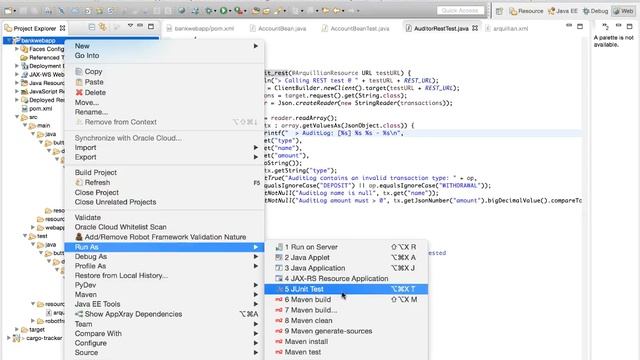Choose 6 Maven build
This screenshot has width=640, height=360.
tap(346, 300)
